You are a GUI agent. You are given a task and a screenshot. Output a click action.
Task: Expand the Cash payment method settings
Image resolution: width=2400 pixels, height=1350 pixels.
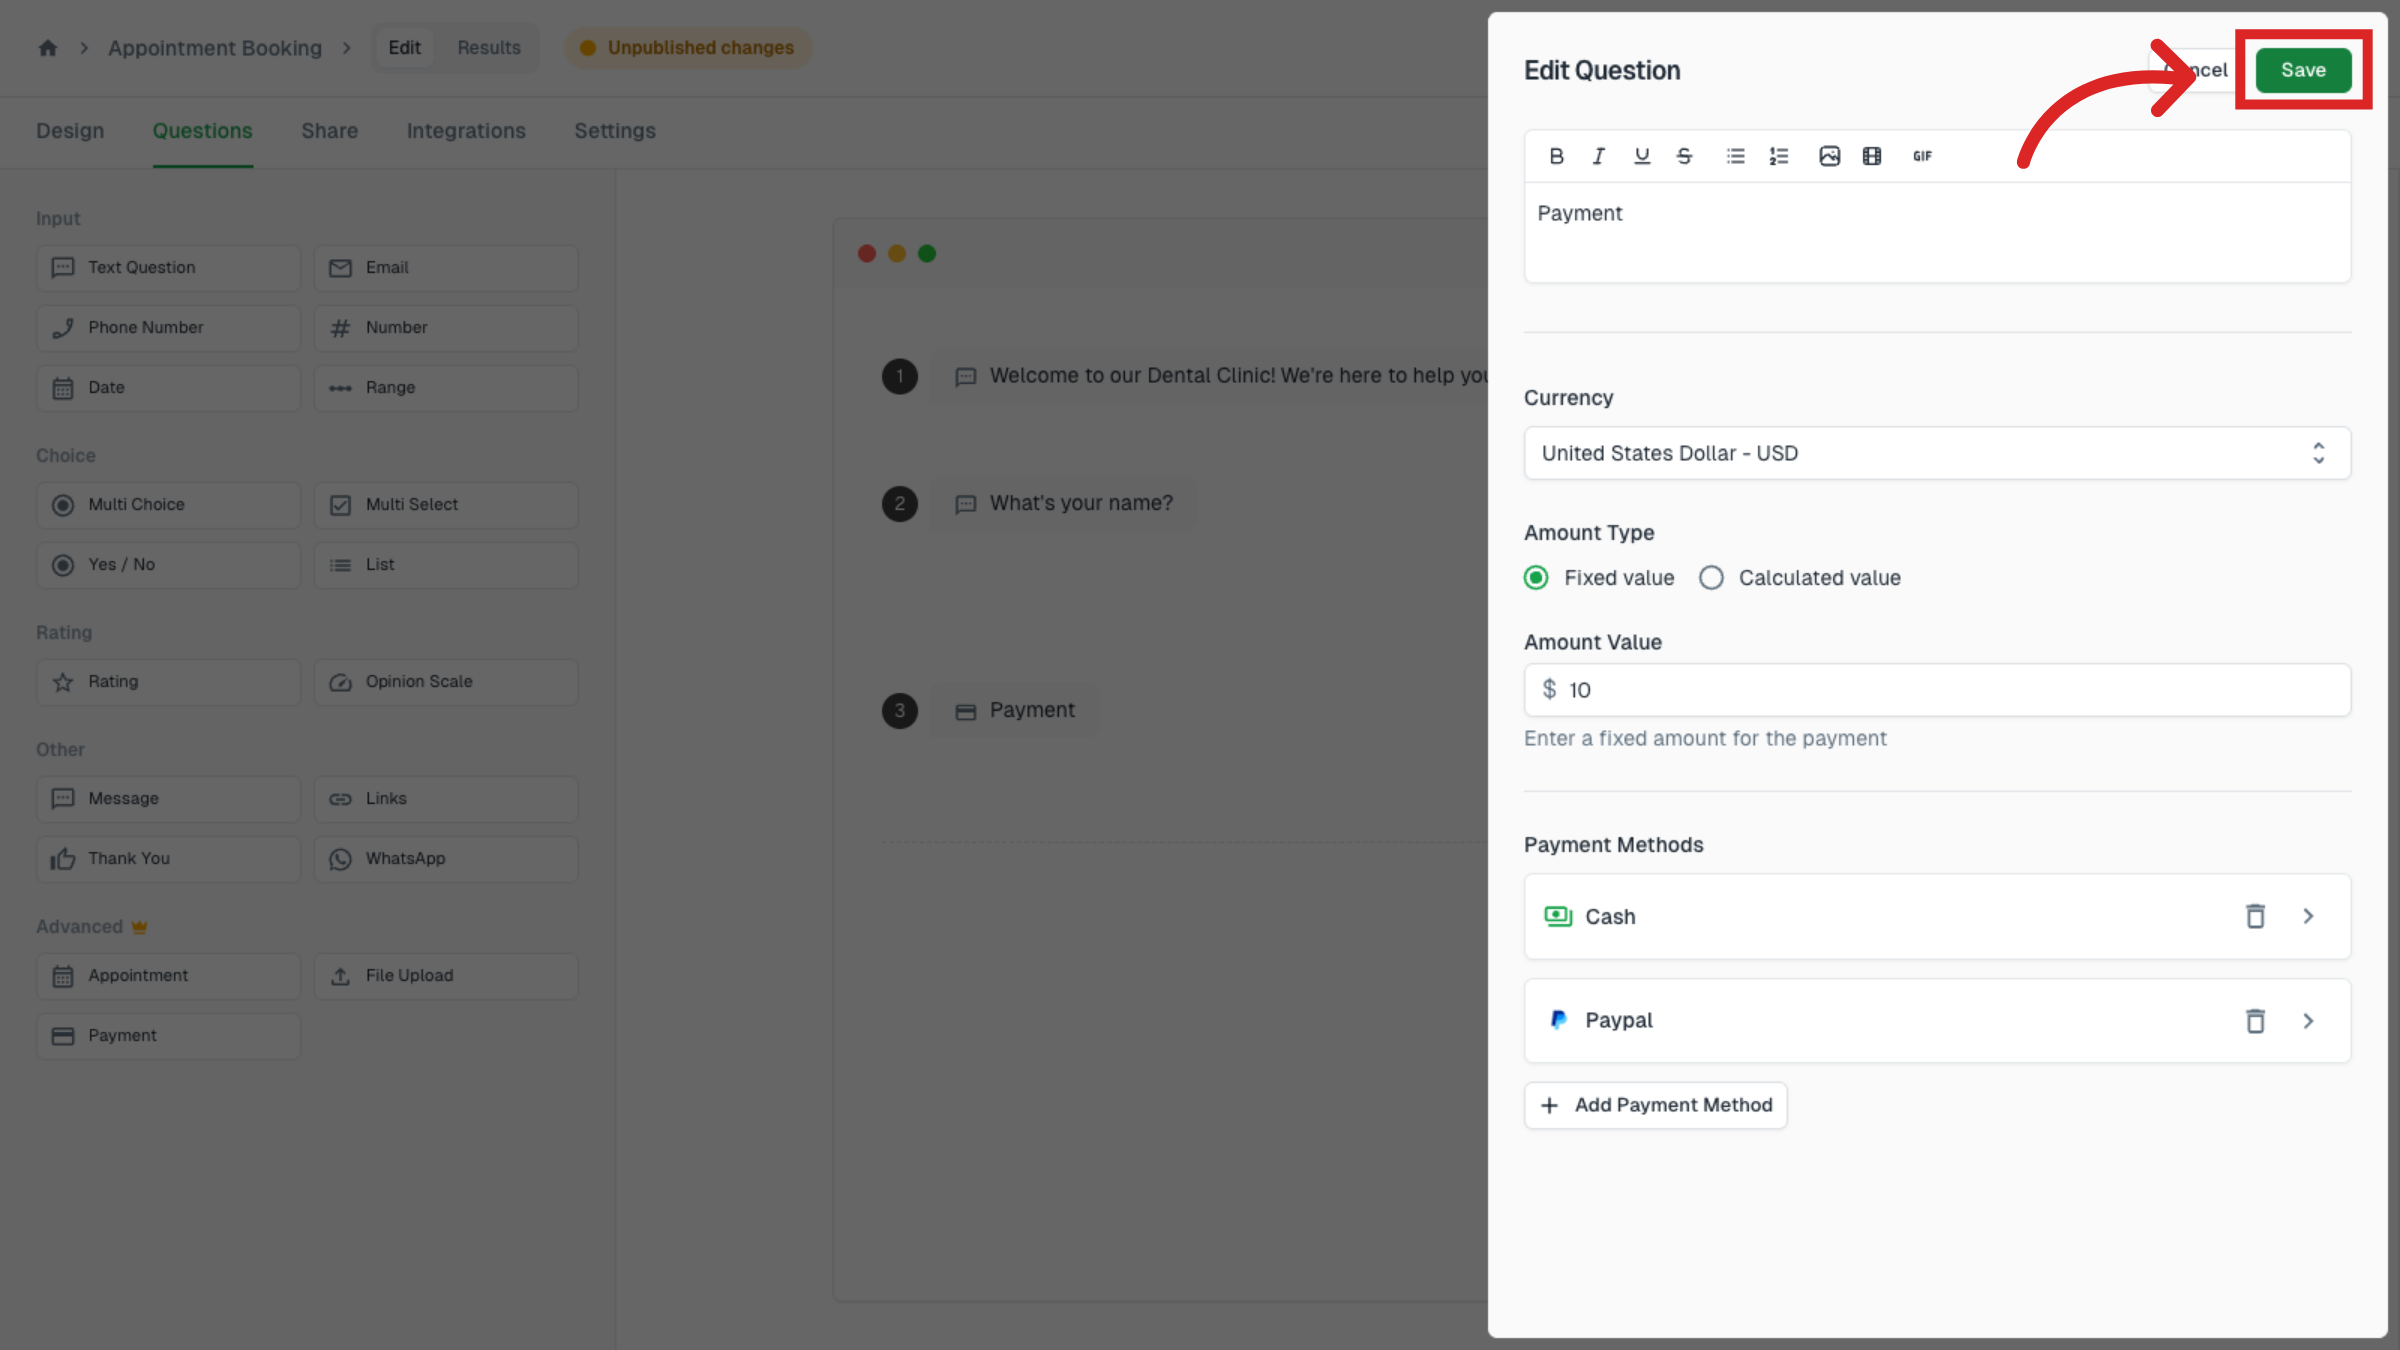click(x=2308, y=916)
